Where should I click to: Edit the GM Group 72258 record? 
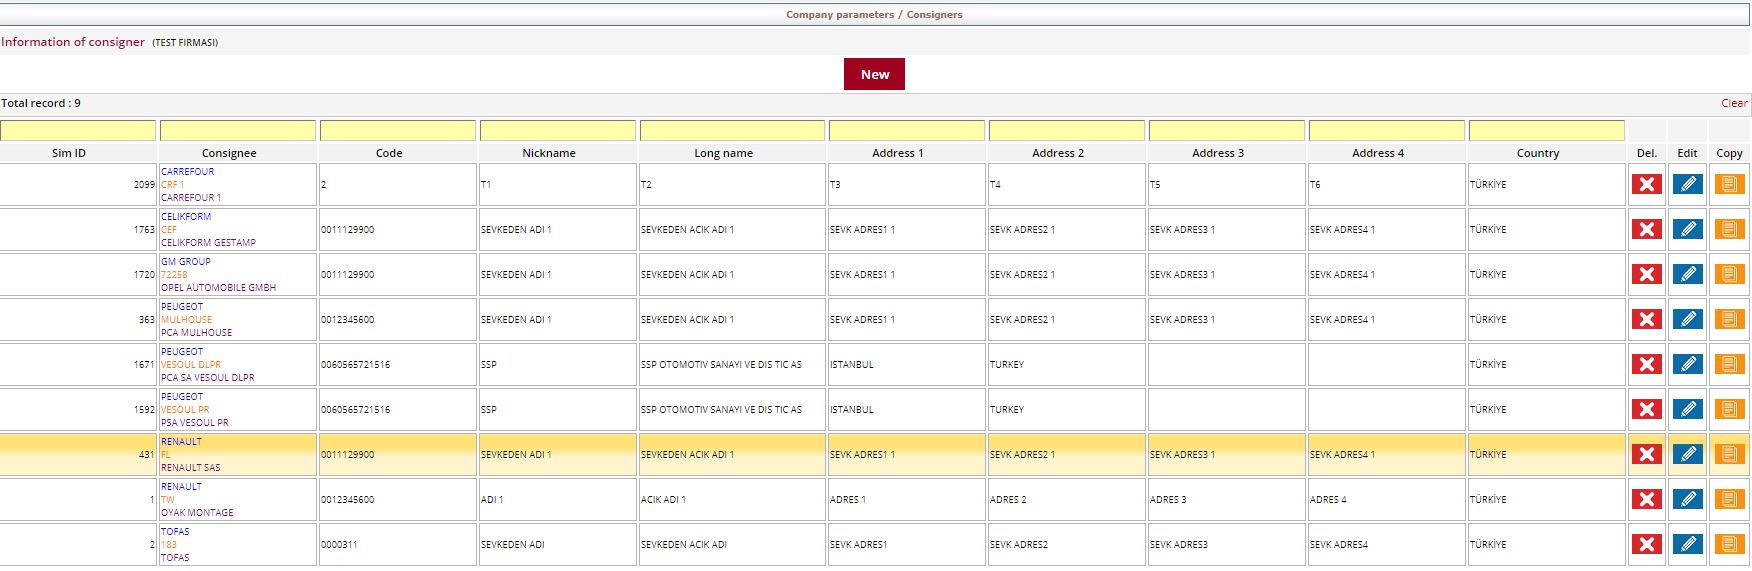[1687, 274]
